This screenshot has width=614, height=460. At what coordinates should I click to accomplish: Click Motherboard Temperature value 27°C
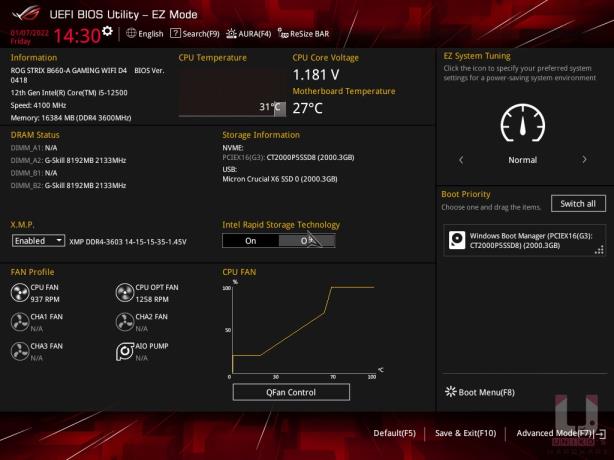[x=307, y=108]
